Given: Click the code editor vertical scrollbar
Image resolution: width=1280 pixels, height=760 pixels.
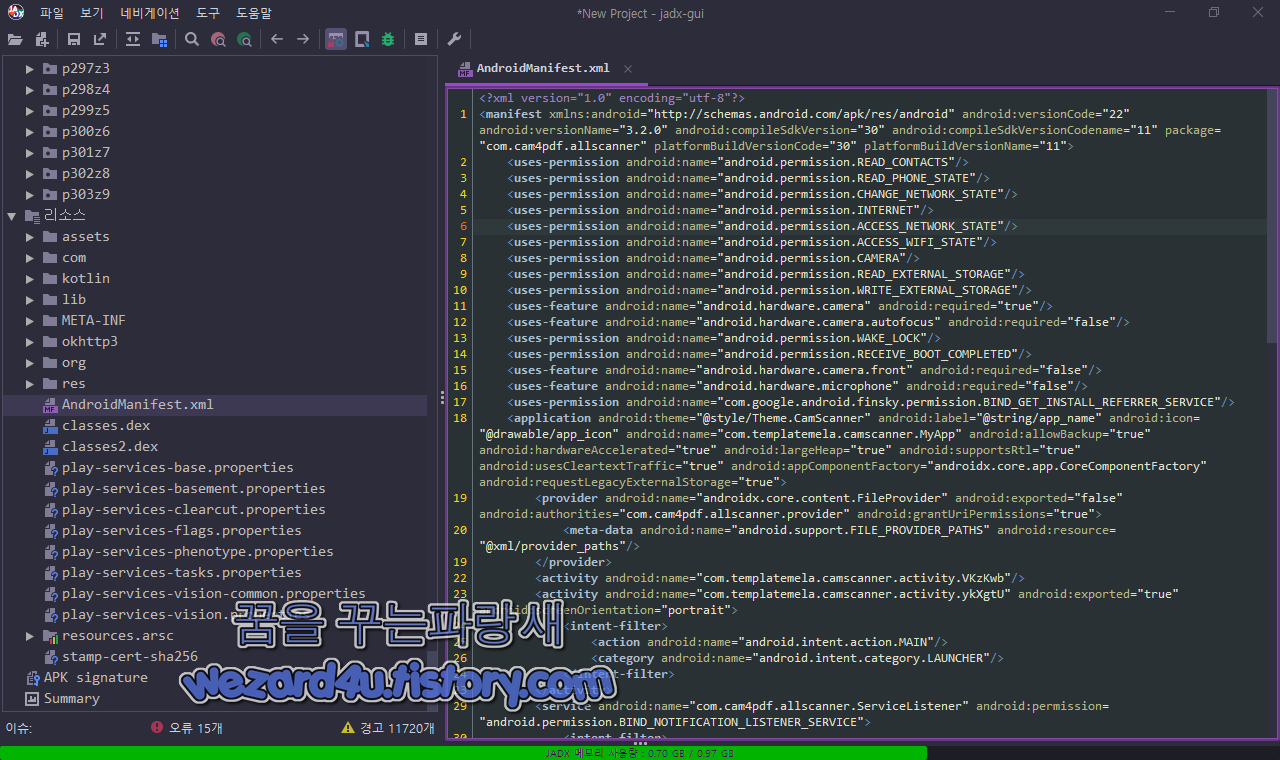Looking at the screenshot, I should coord(1272,215).
